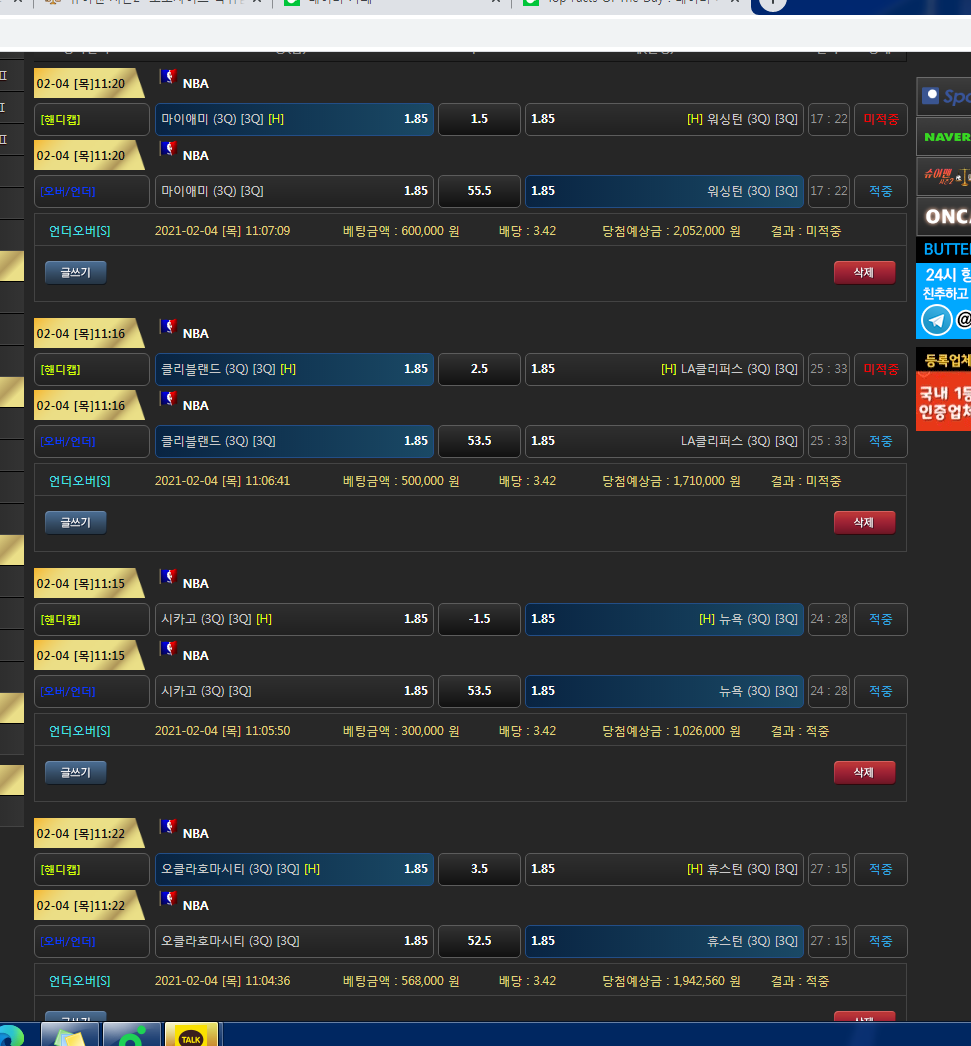Click 글쓰기 under the 11:07:09 bet slip
This screenshot has width=971, height=1046.
75,273
